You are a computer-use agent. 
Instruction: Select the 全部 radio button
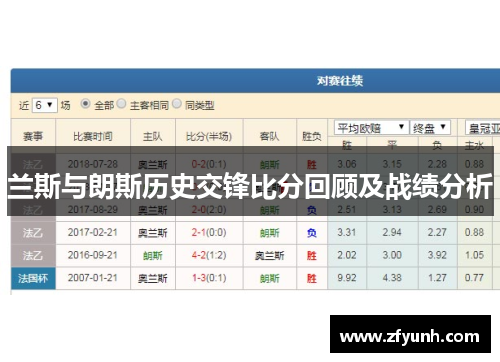pyautogui.click(x=85, y=104)
